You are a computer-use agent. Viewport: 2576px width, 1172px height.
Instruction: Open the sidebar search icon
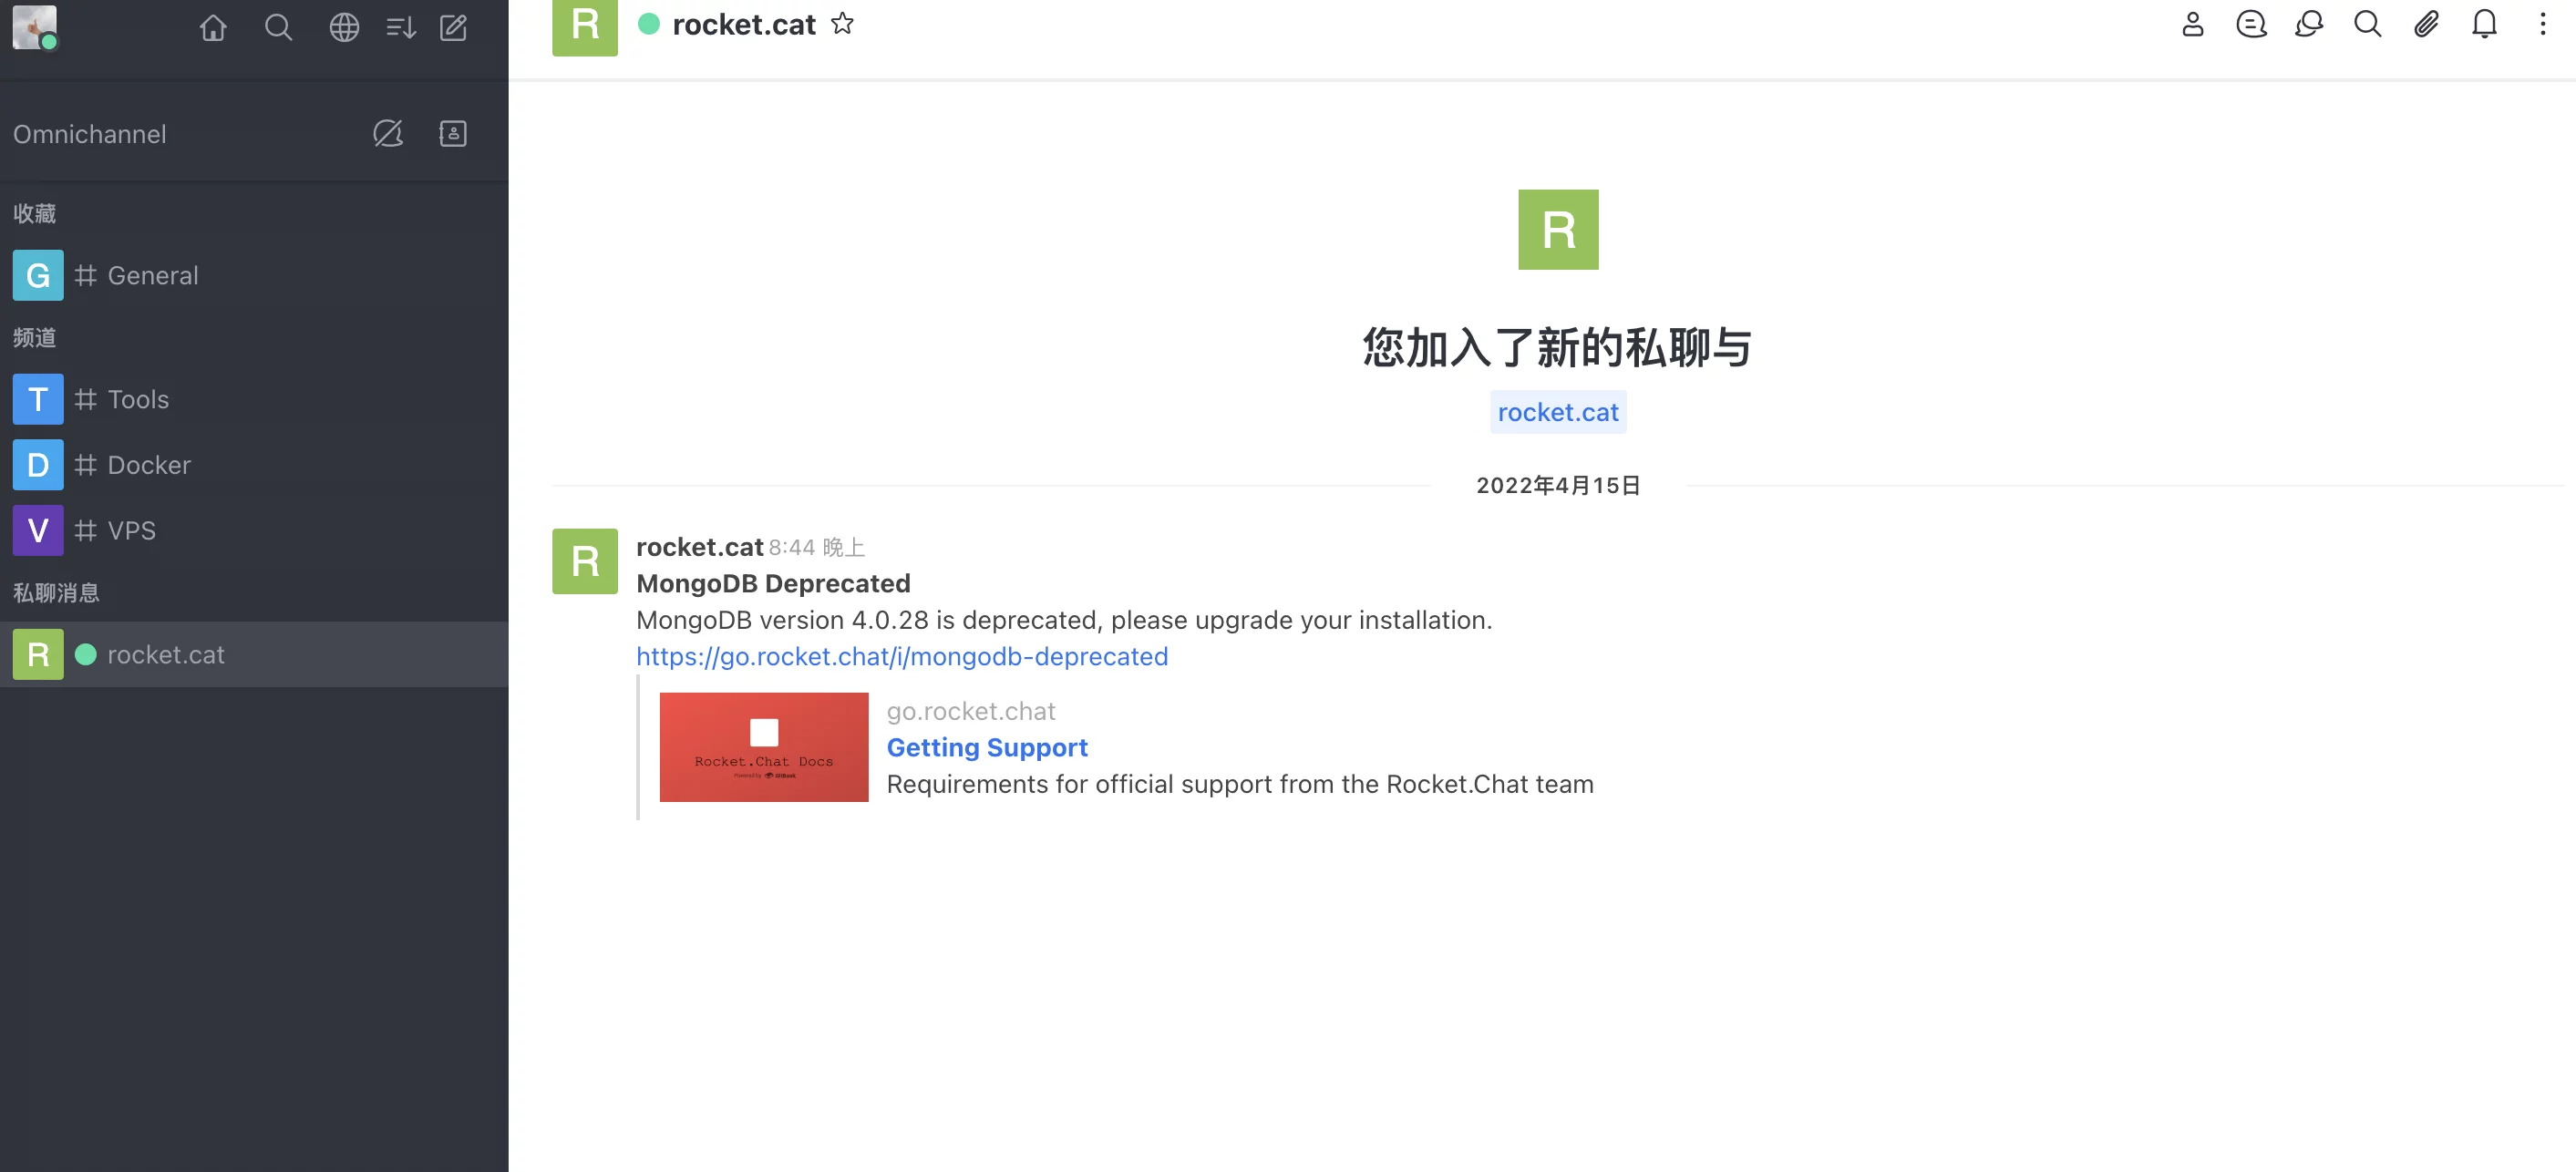coord(278,27)
